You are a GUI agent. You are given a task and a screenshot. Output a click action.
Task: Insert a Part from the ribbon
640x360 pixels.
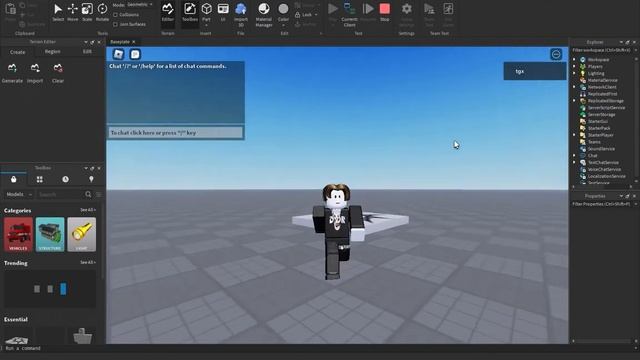click(x=207, y=10)
